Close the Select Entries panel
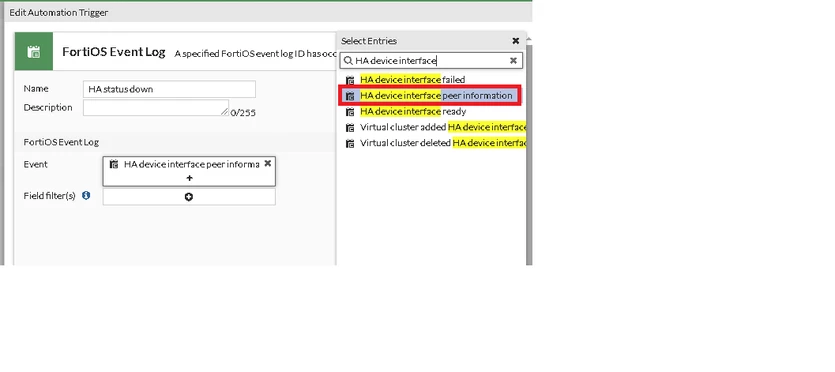Screen dimensions: 835x372 pyautogui.click(x=515, y=41)
